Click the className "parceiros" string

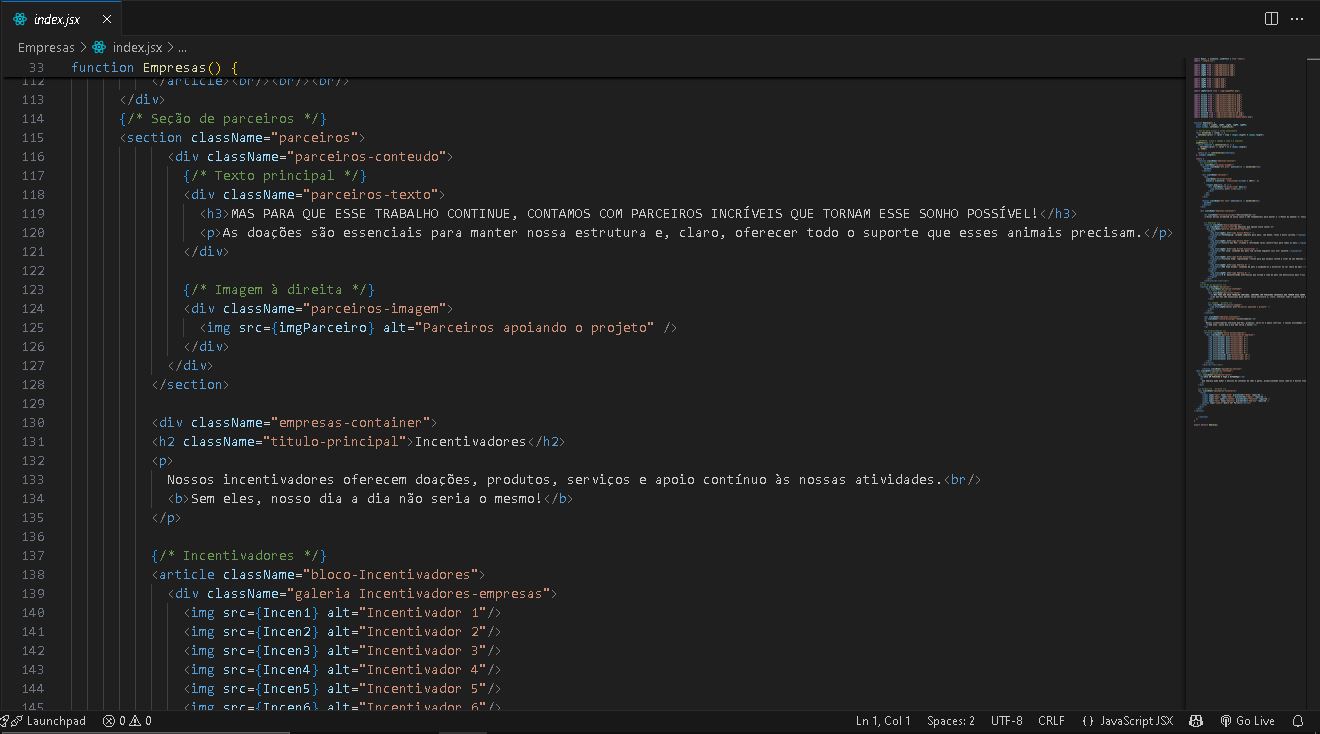(314, 137)
